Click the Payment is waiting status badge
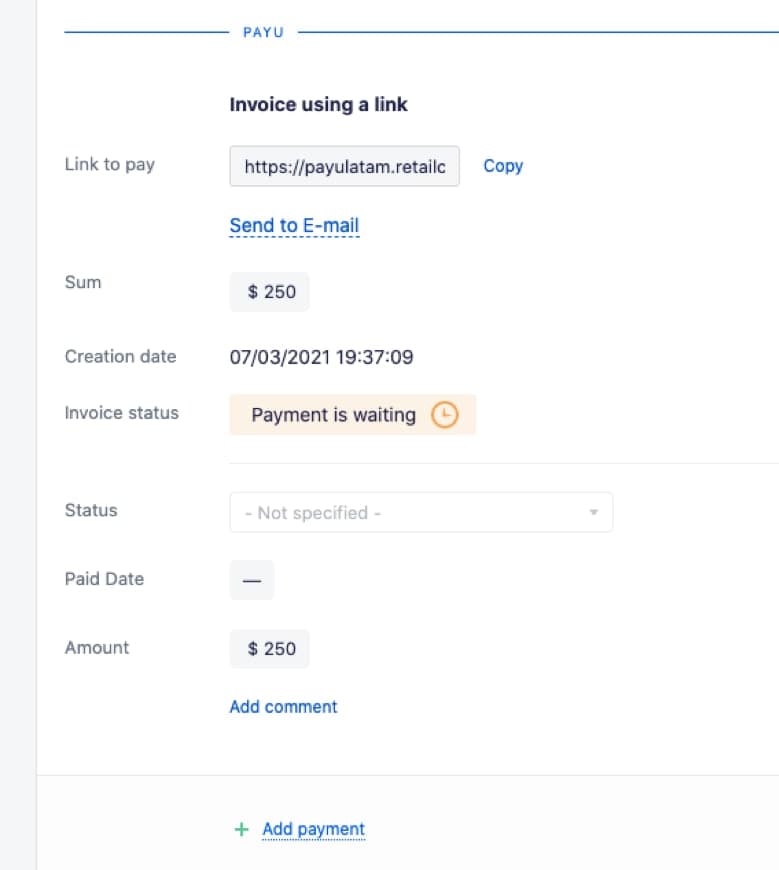The width and height of the screenshot is (779, 870). coord(353,414)
